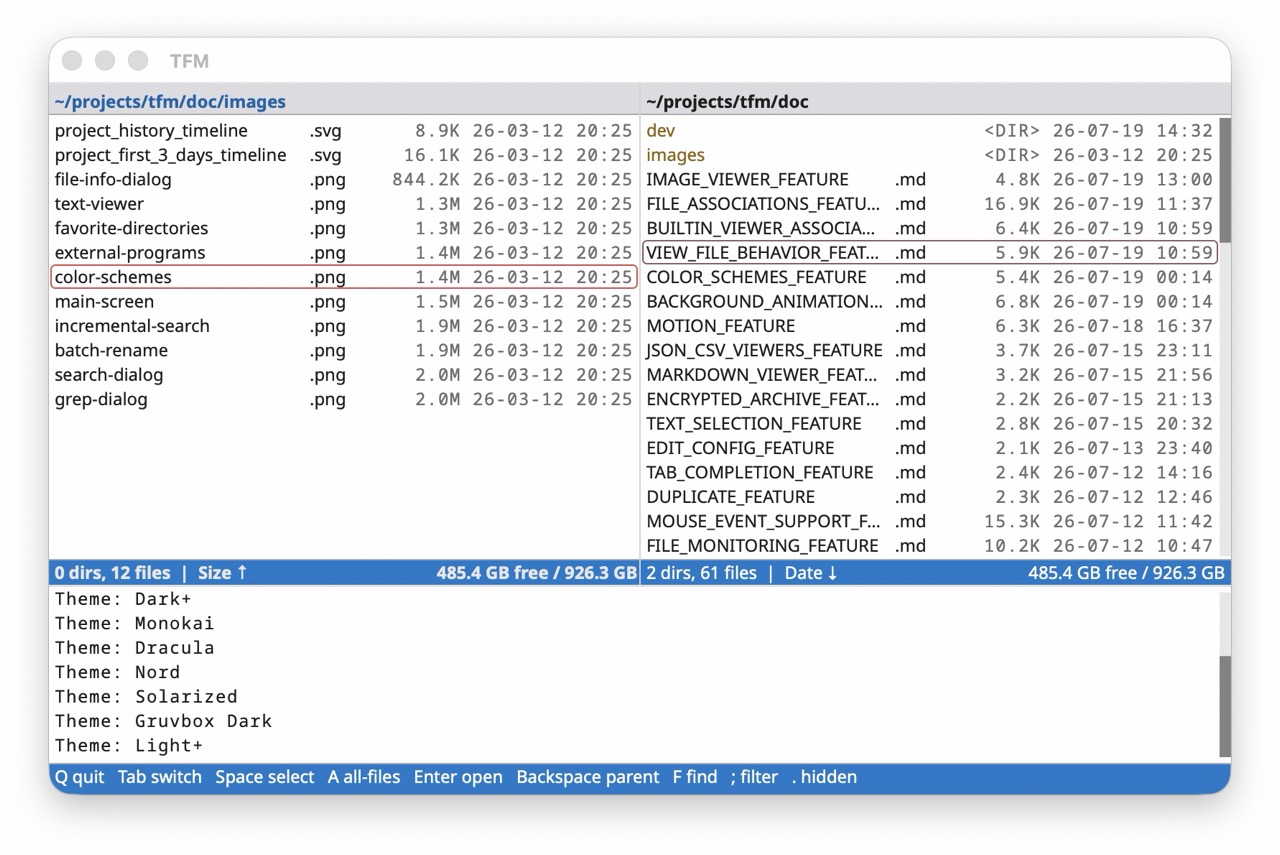The width and height of the screenshot is (1280, 855).
Task: Click the free space readout under the left pane
Action: pos(536,573)
